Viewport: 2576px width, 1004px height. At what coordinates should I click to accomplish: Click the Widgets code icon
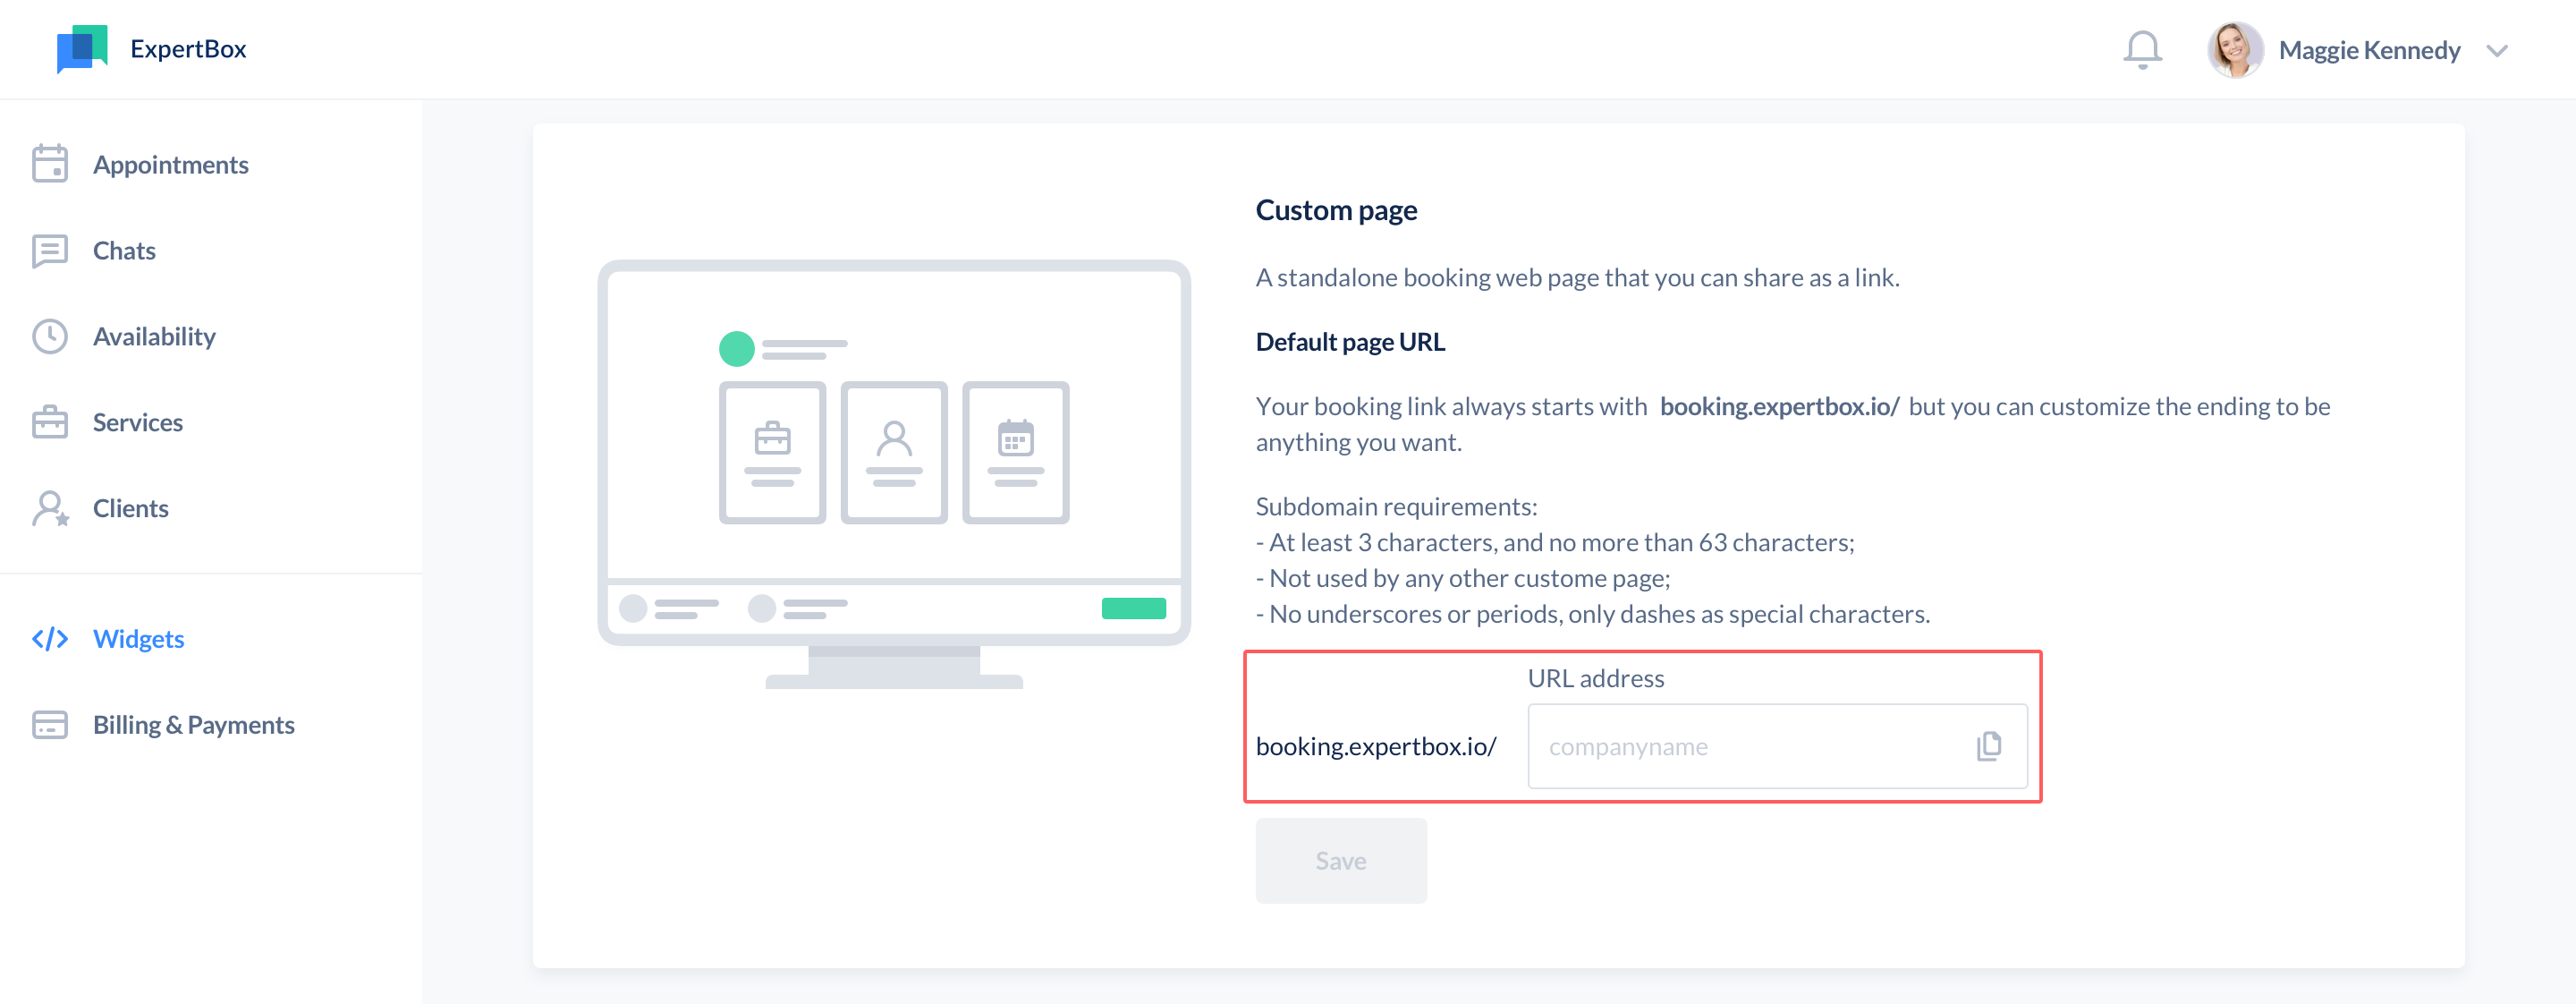49,639
